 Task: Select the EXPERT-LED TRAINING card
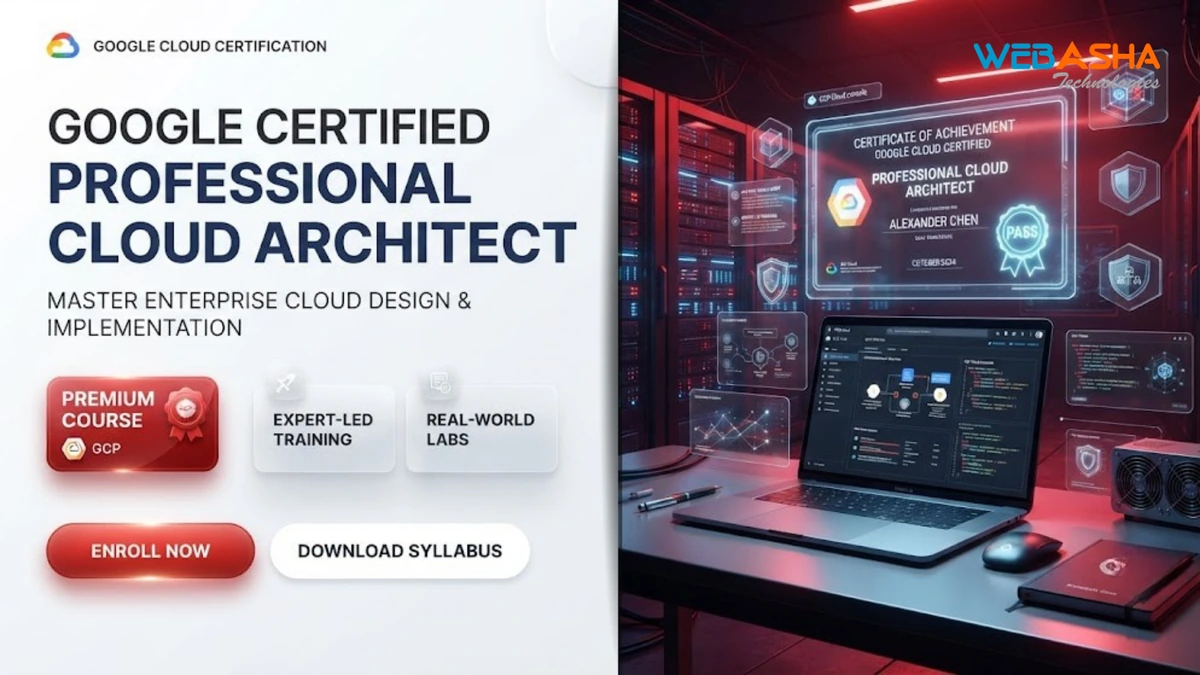[324, 429]
